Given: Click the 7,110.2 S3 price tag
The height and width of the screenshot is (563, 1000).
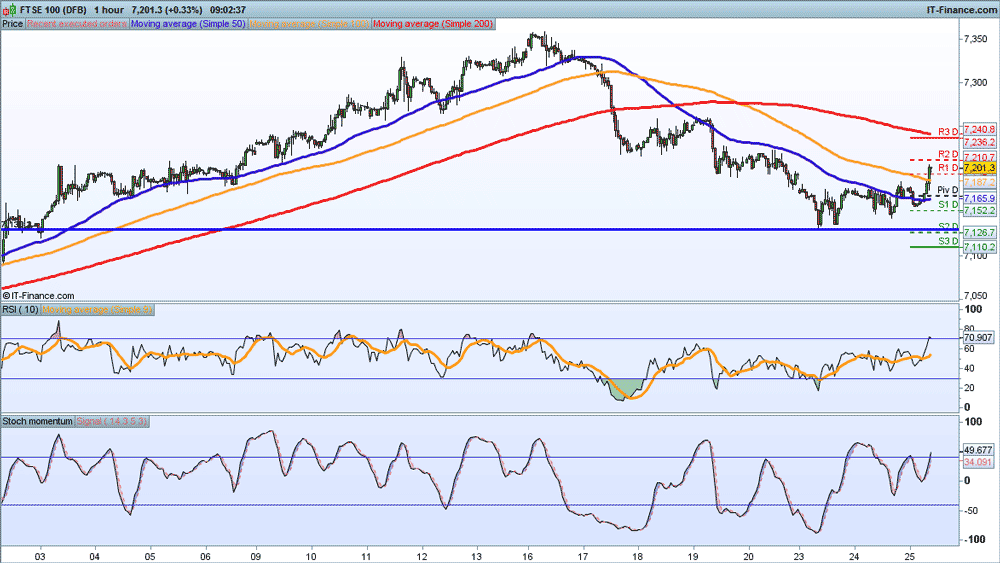Looking at the screenshot, I should tap(980, 247).
